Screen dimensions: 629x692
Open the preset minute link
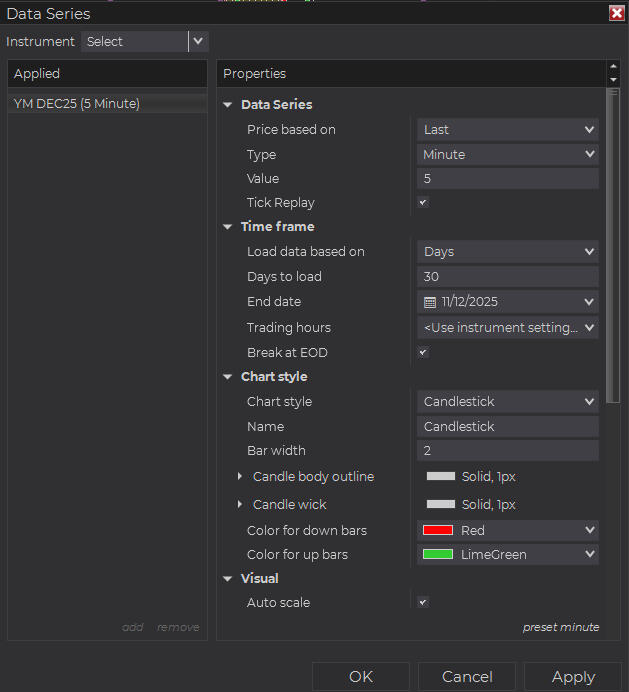point(560,627)
